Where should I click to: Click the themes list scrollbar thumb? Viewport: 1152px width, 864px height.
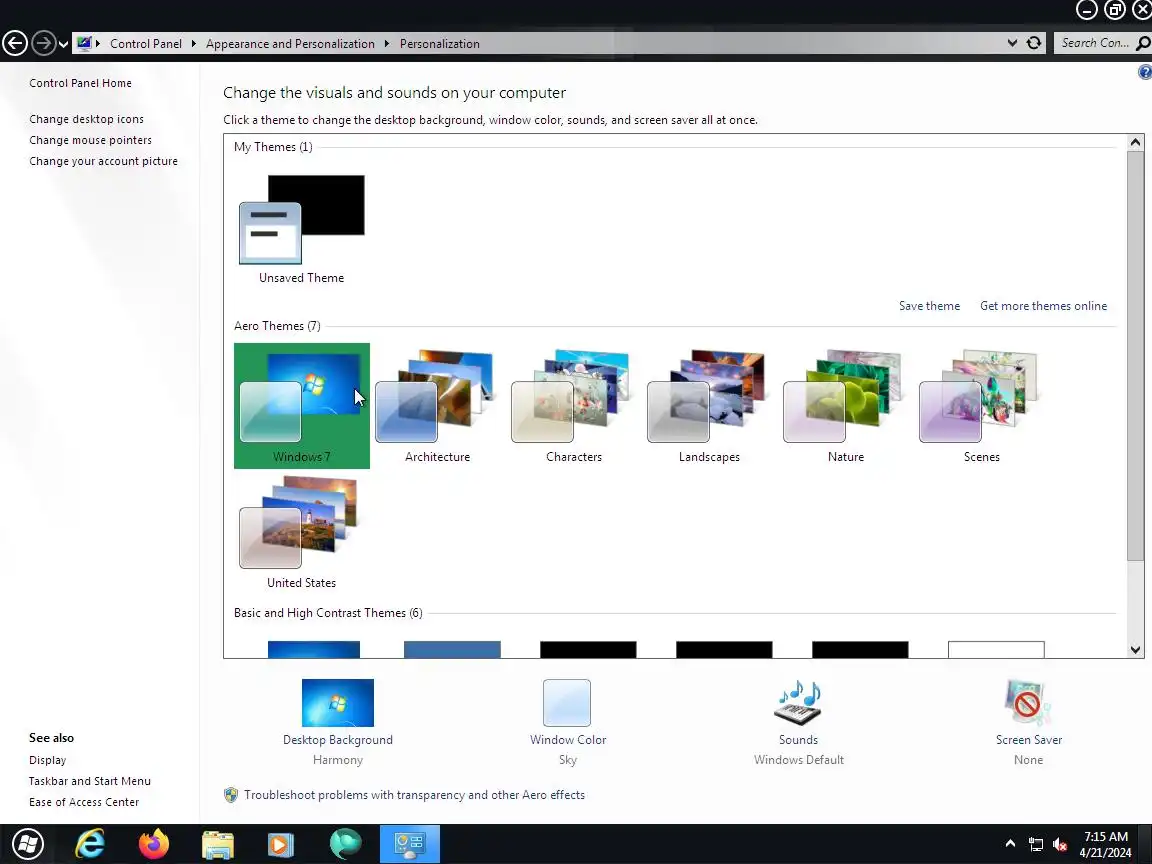coord(1135,356)
